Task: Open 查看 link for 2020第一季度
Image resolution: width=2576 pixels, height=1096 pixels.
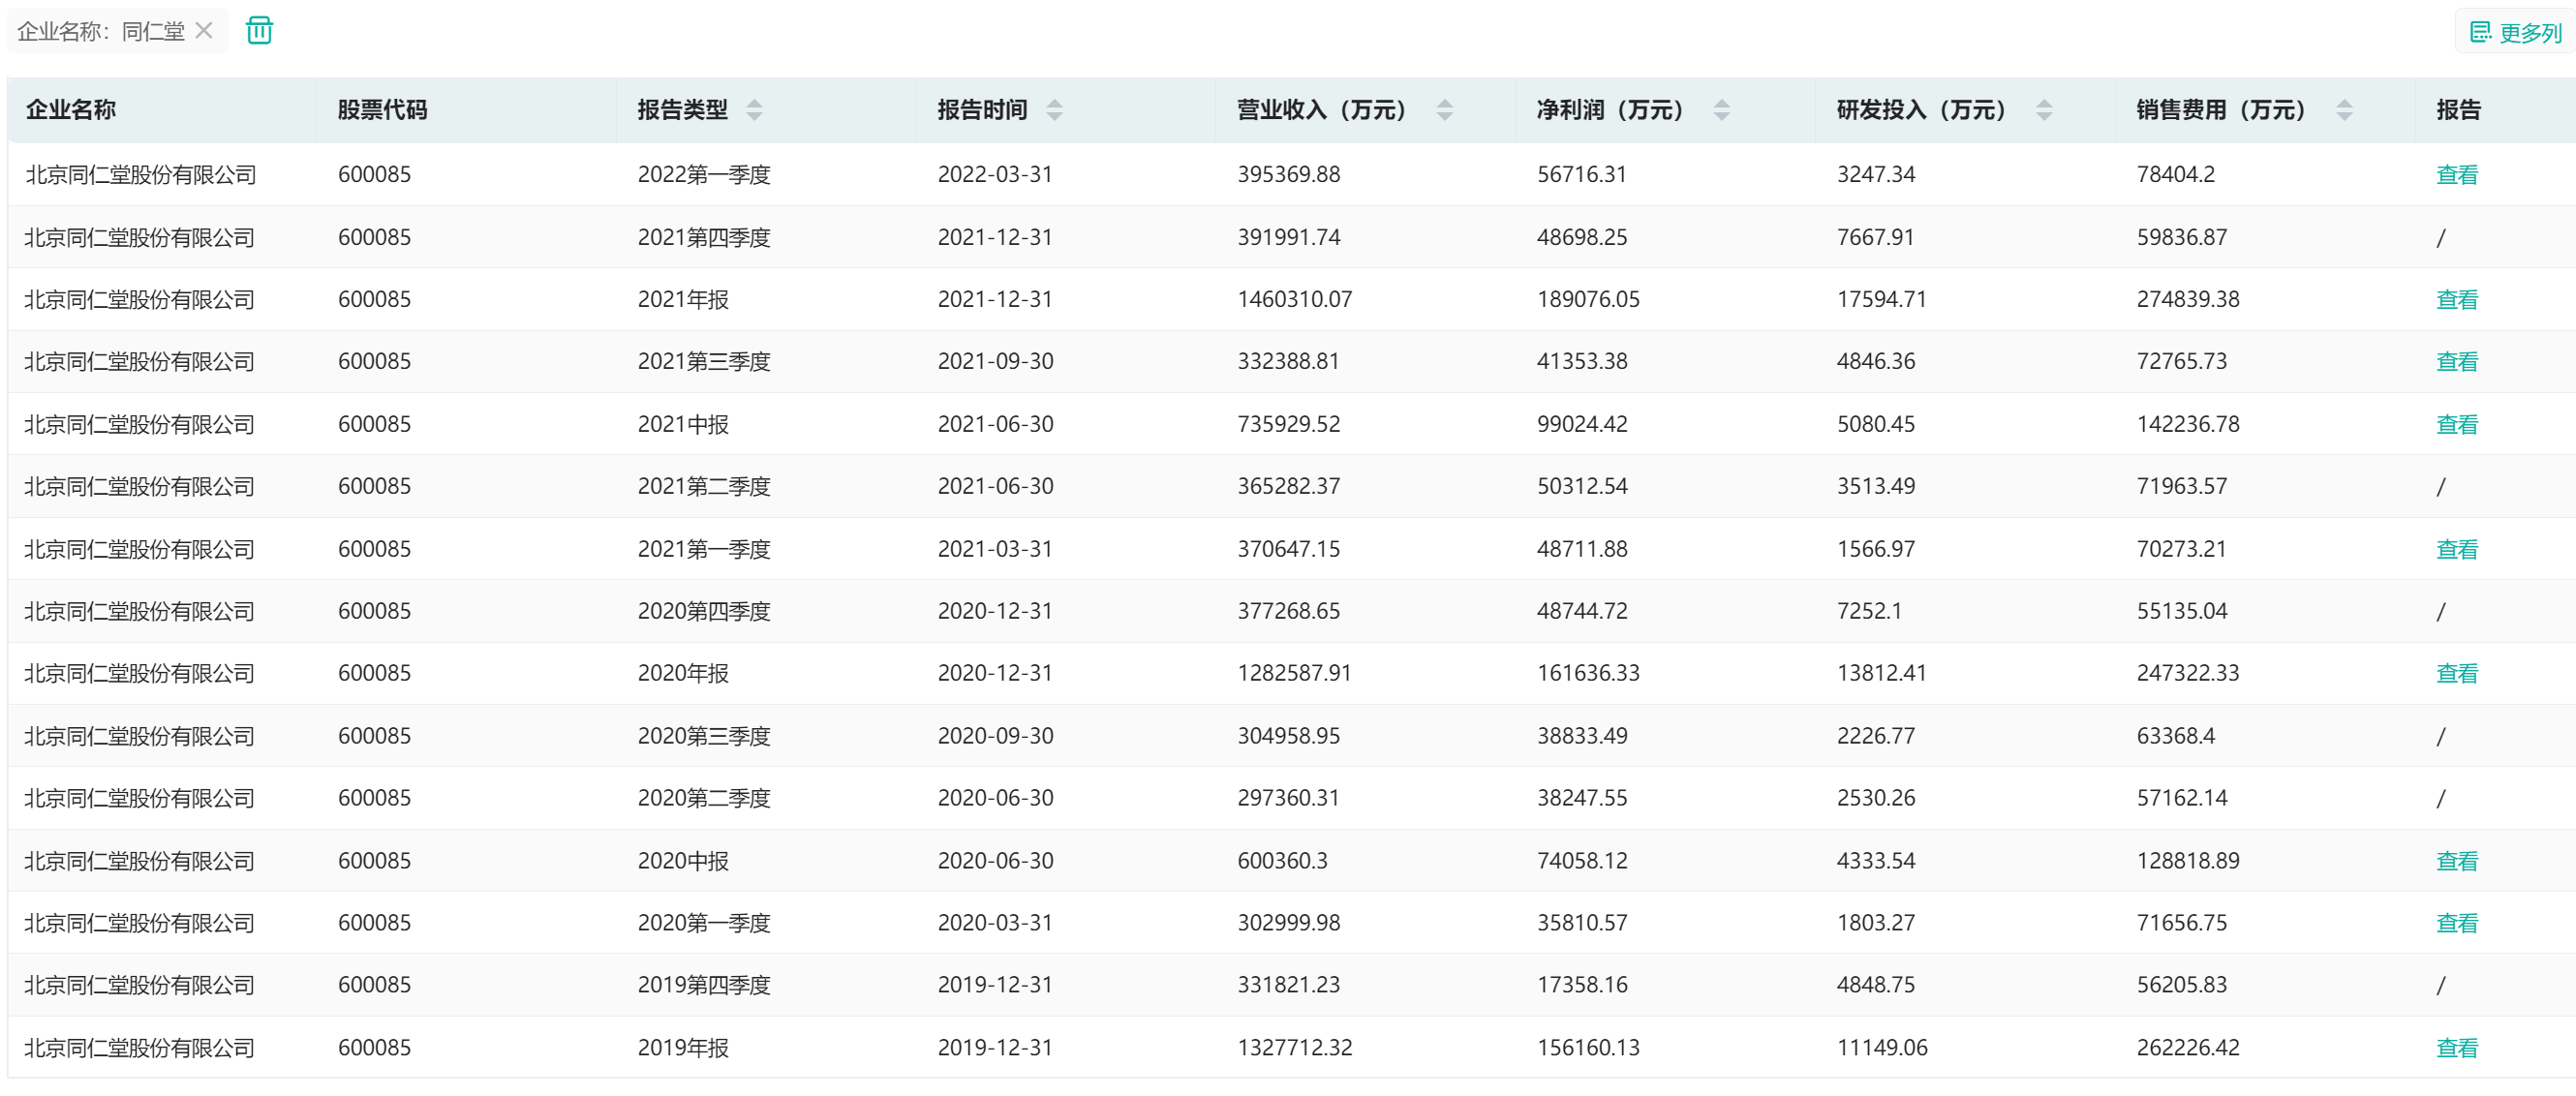Action: coord(2456,923)
